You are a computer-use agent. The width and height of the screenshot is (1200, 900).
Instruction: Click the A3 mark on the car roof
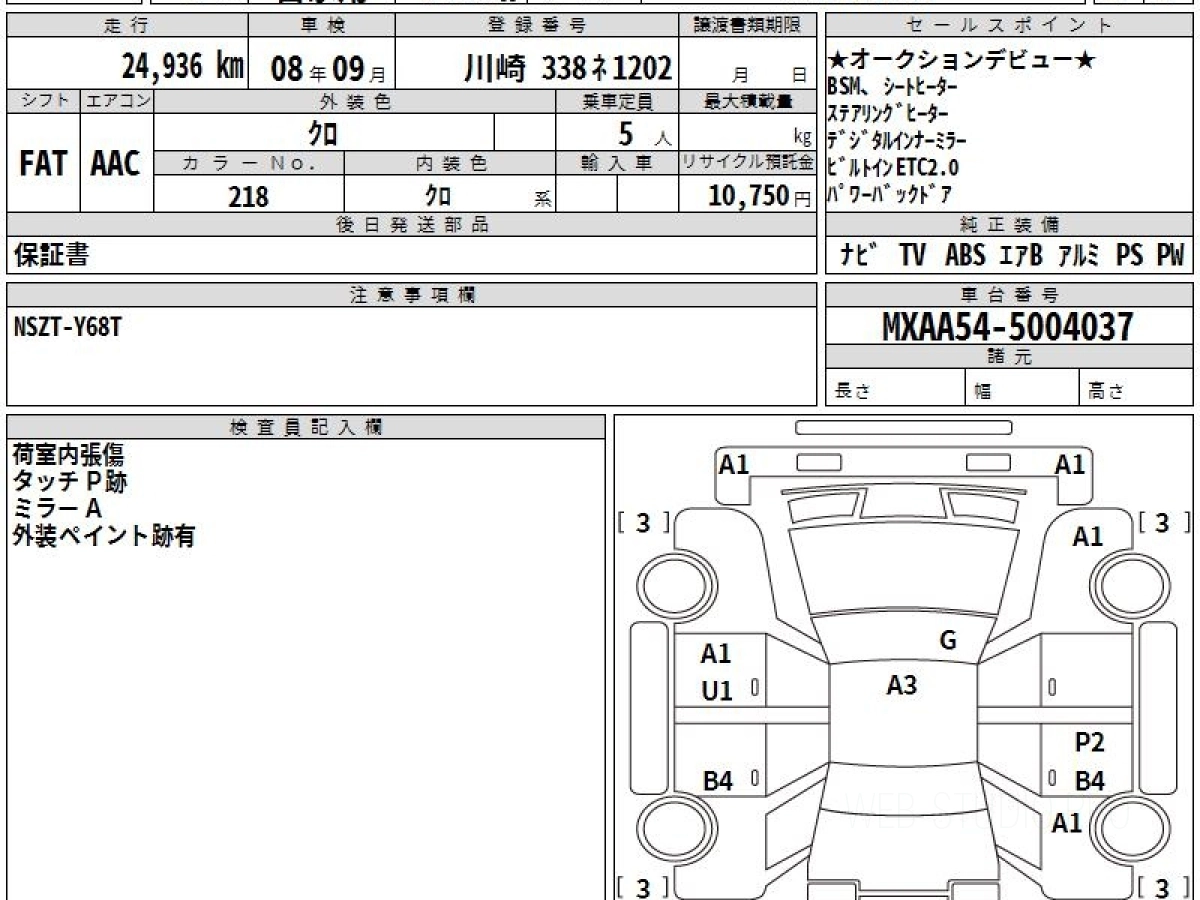(x=902, y=685)
